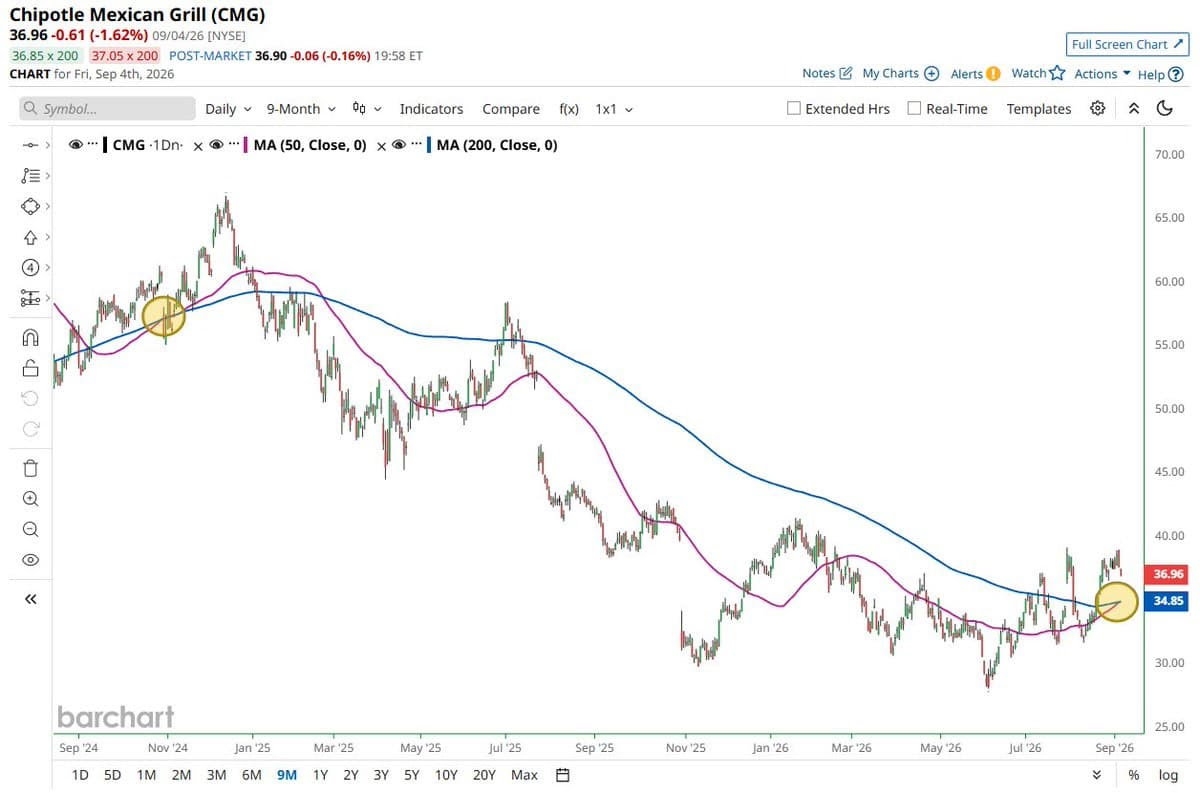Click the lock drawings icon

click(30, 368)
